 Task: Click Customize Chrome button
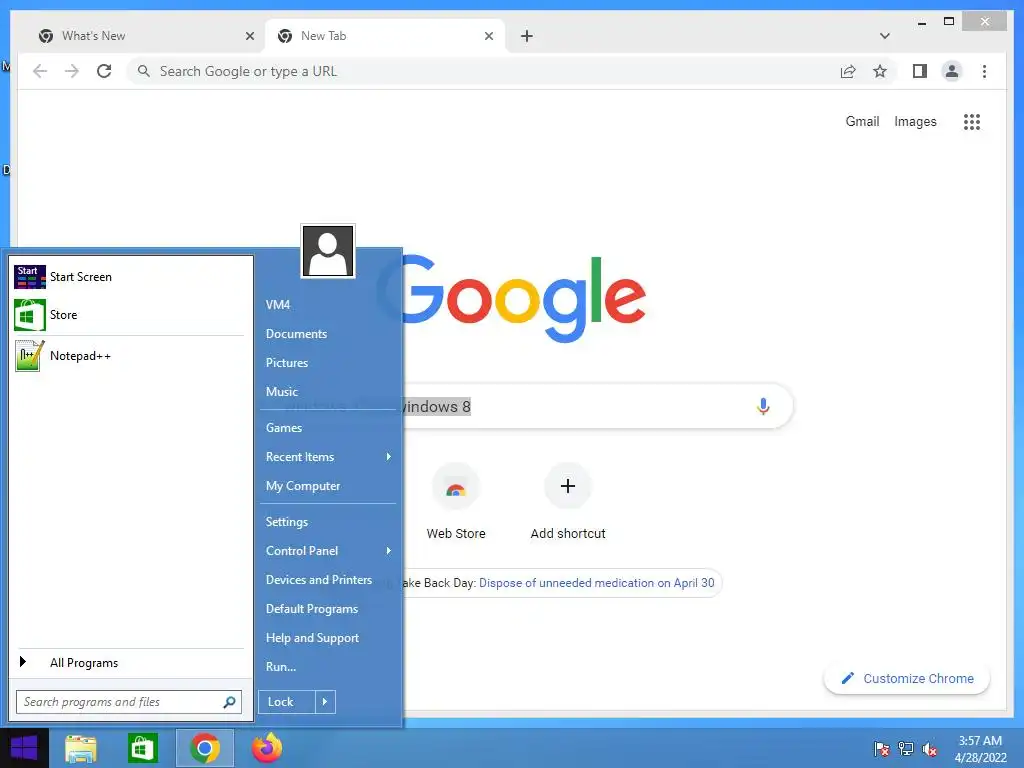click(907, 679)
